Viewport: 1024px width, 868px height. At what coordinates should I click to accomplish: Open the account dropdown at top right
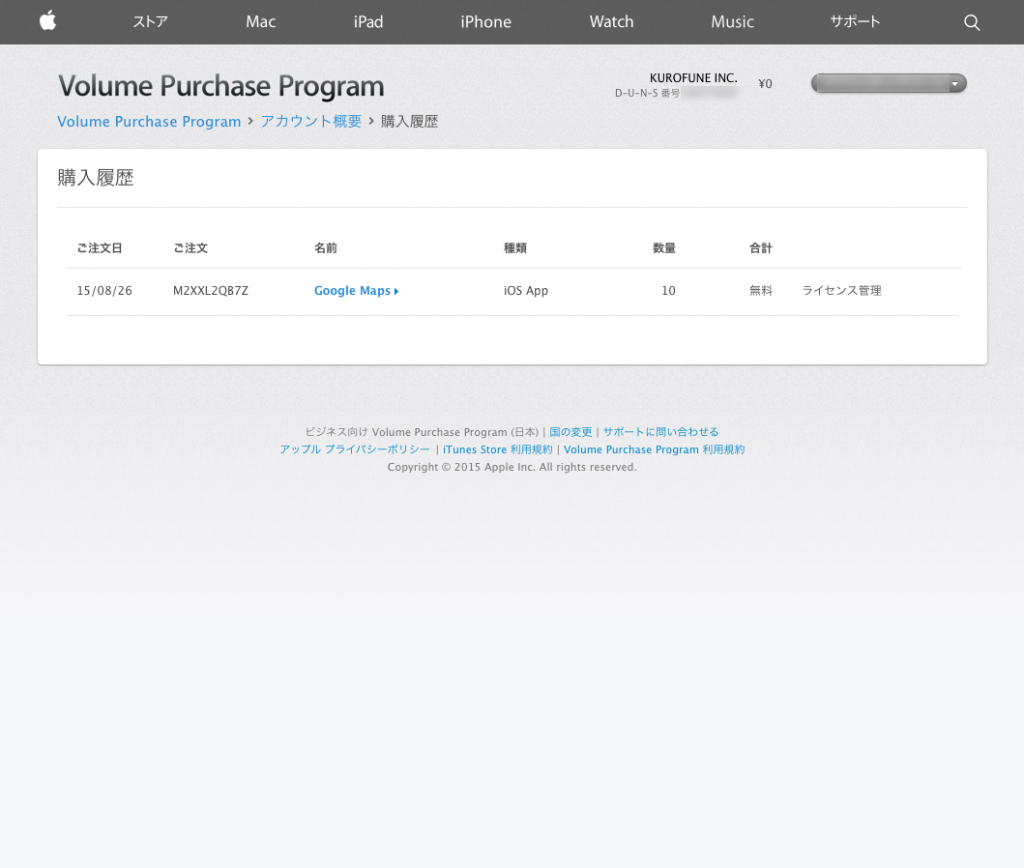click(x=886, y=83)
